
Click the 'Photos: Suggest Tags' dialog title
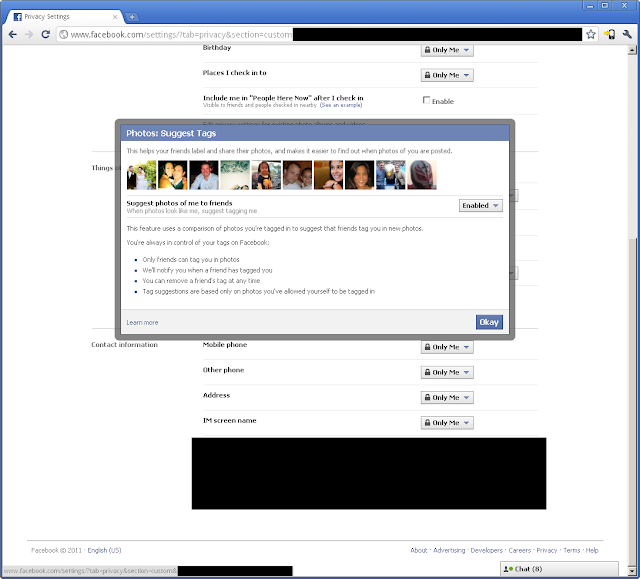[x=171, y=133]
